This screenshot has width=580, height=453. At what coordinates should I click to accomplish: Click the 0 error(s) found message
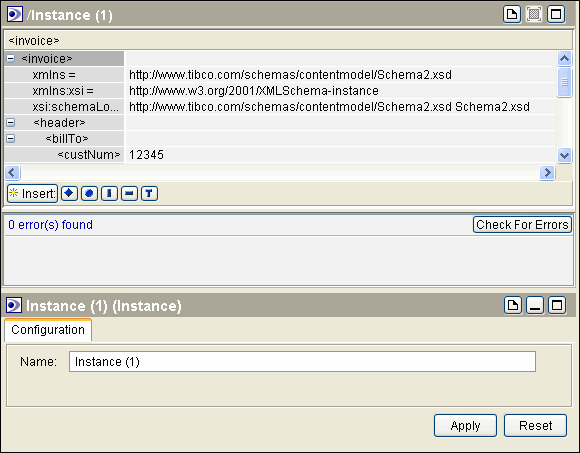(51, 225)
